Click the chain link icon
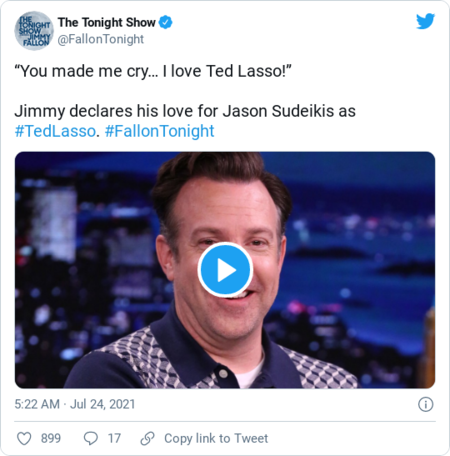Viewport: 450px width, 456px height. click(x=147, y=438)
